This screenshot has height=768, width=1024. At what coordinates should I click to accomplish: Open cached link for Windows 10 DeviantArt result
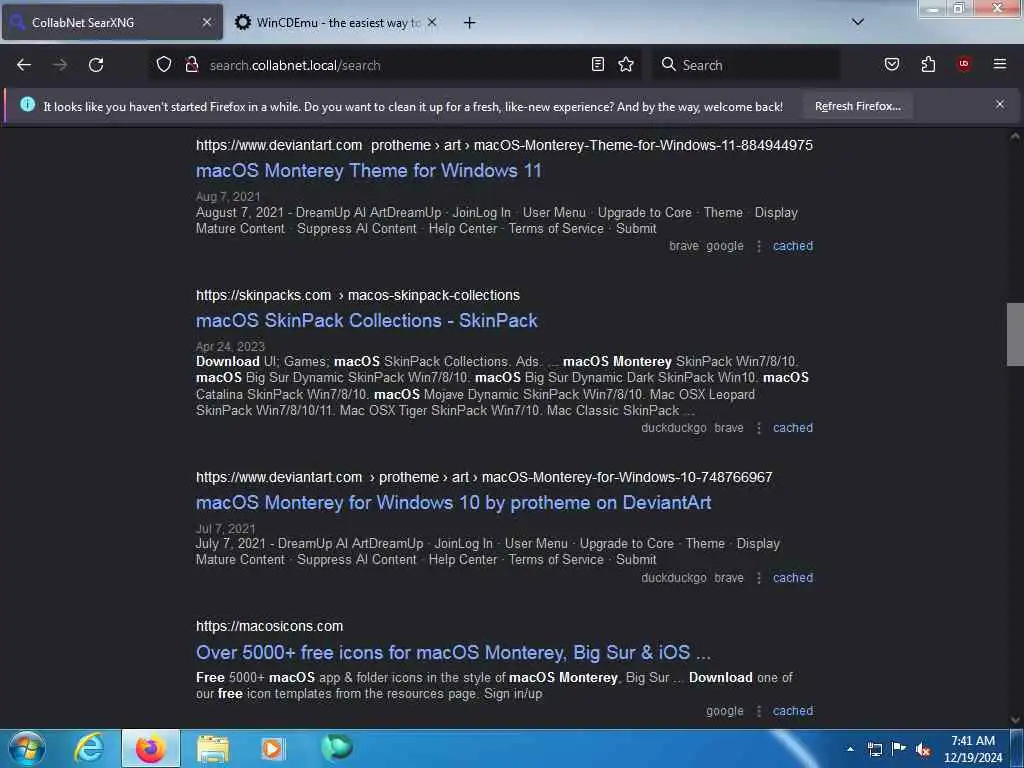(x=793, y=577)
